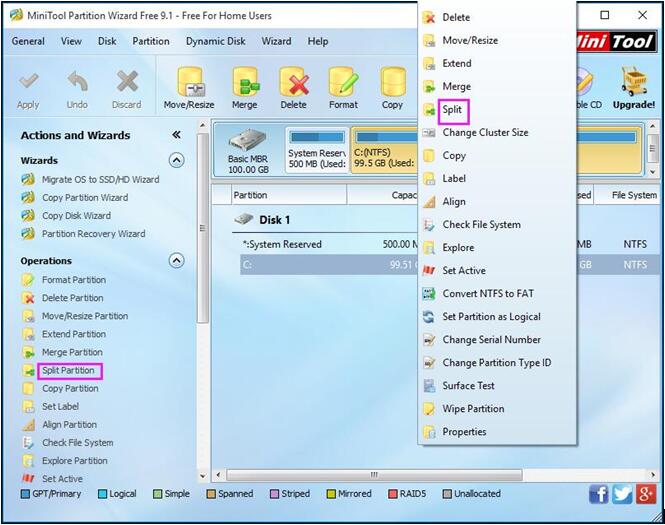
Task: Click Explore Partition operation
Action: [75, 461]
